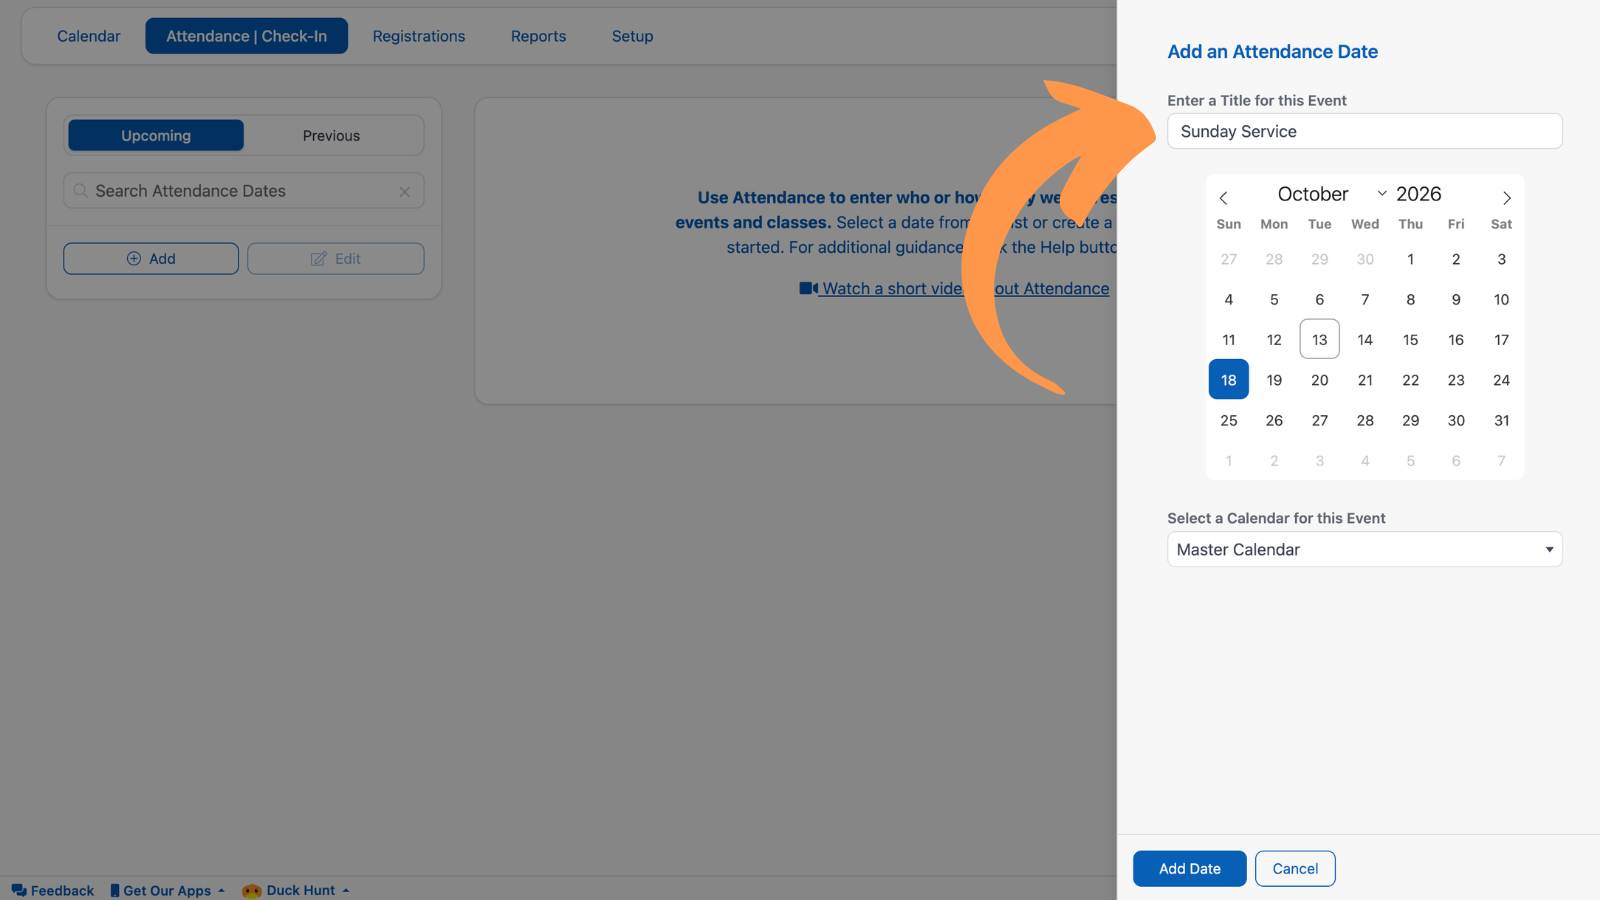The width and height of the screenshot is (1600, 900).
Task: Click the event title input field
Action: pyautogui.click(x=1364, y=131)
